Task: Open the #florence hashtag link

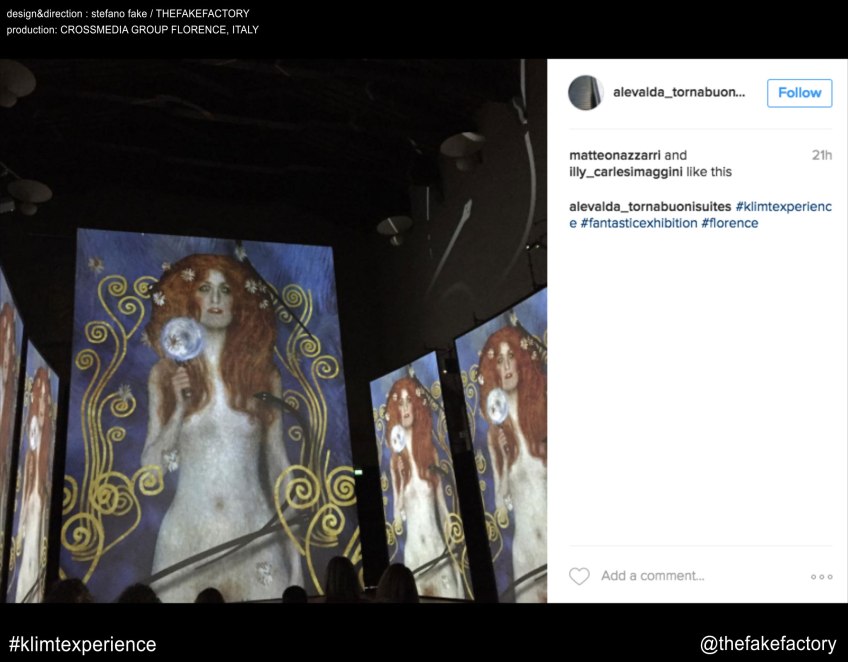Action: click(x=730, y=223)
